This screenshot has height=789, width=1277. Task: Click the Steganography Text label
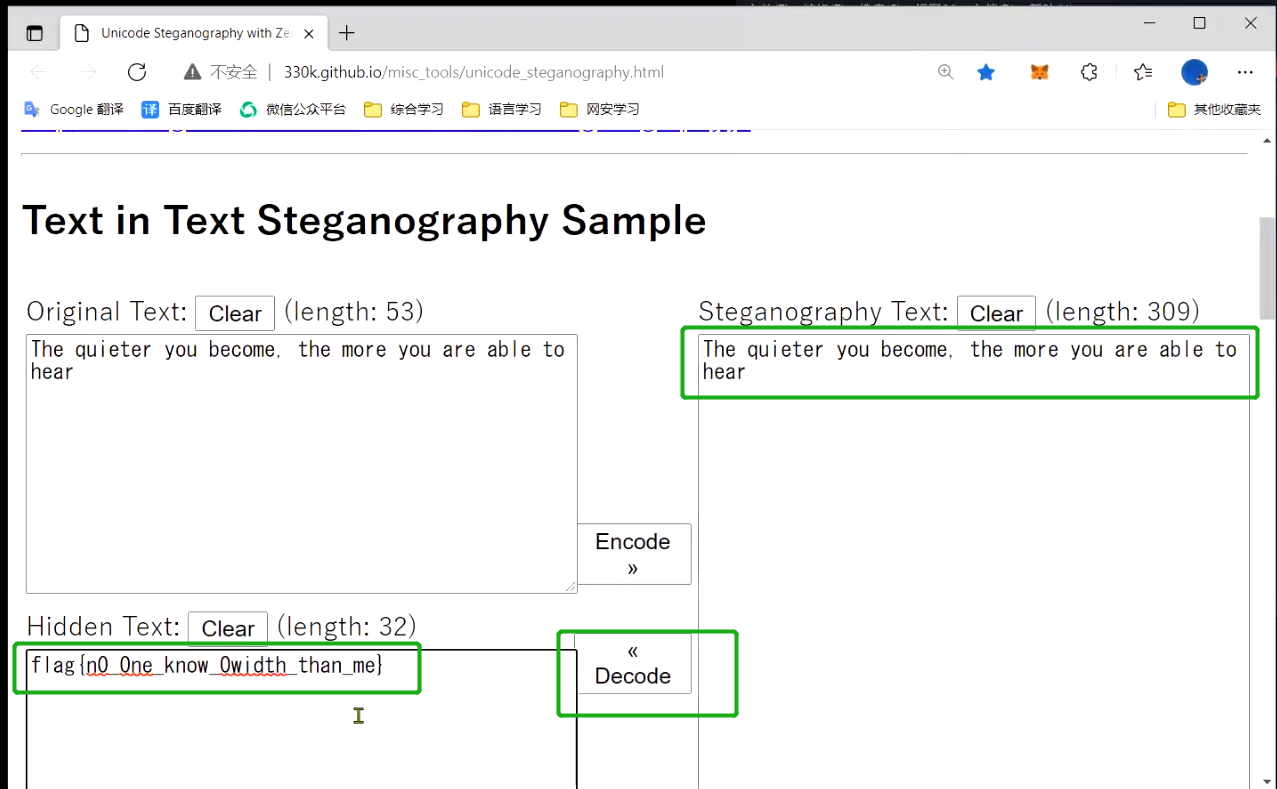[x=824, y=312]
